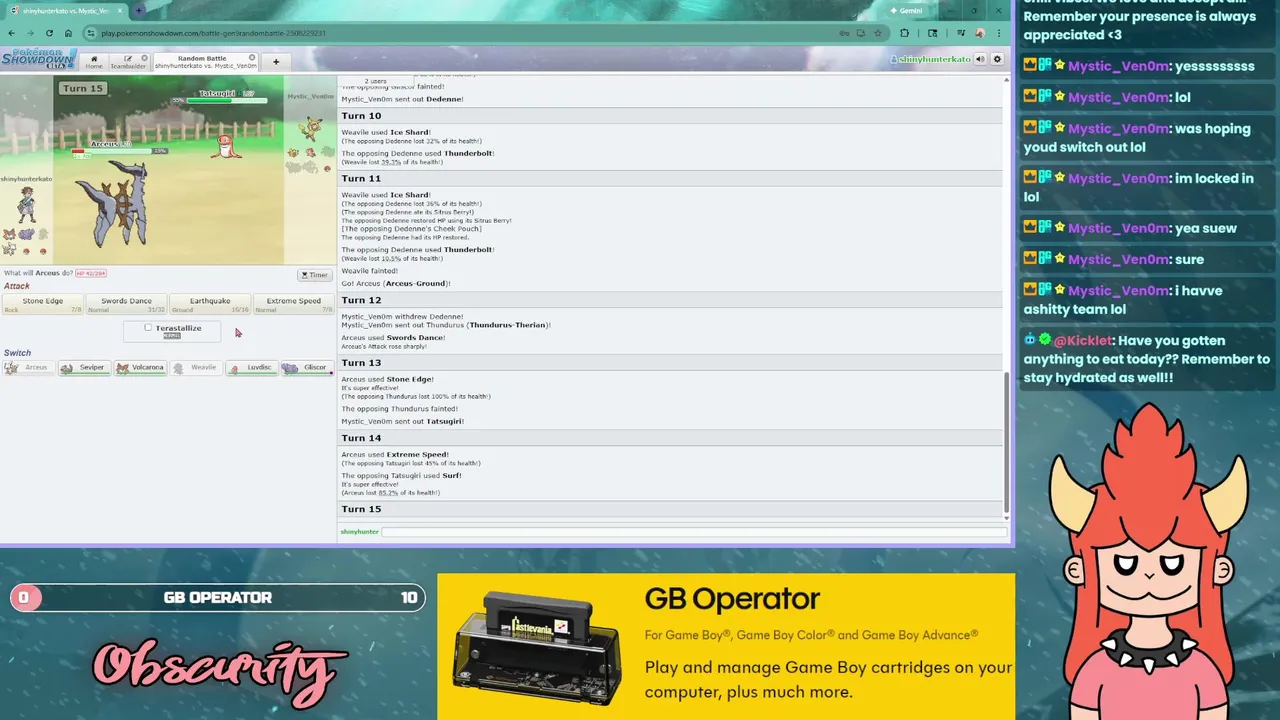The image size is (1280, 720).
Task: Go back in the browser
Action: (12, 33)
